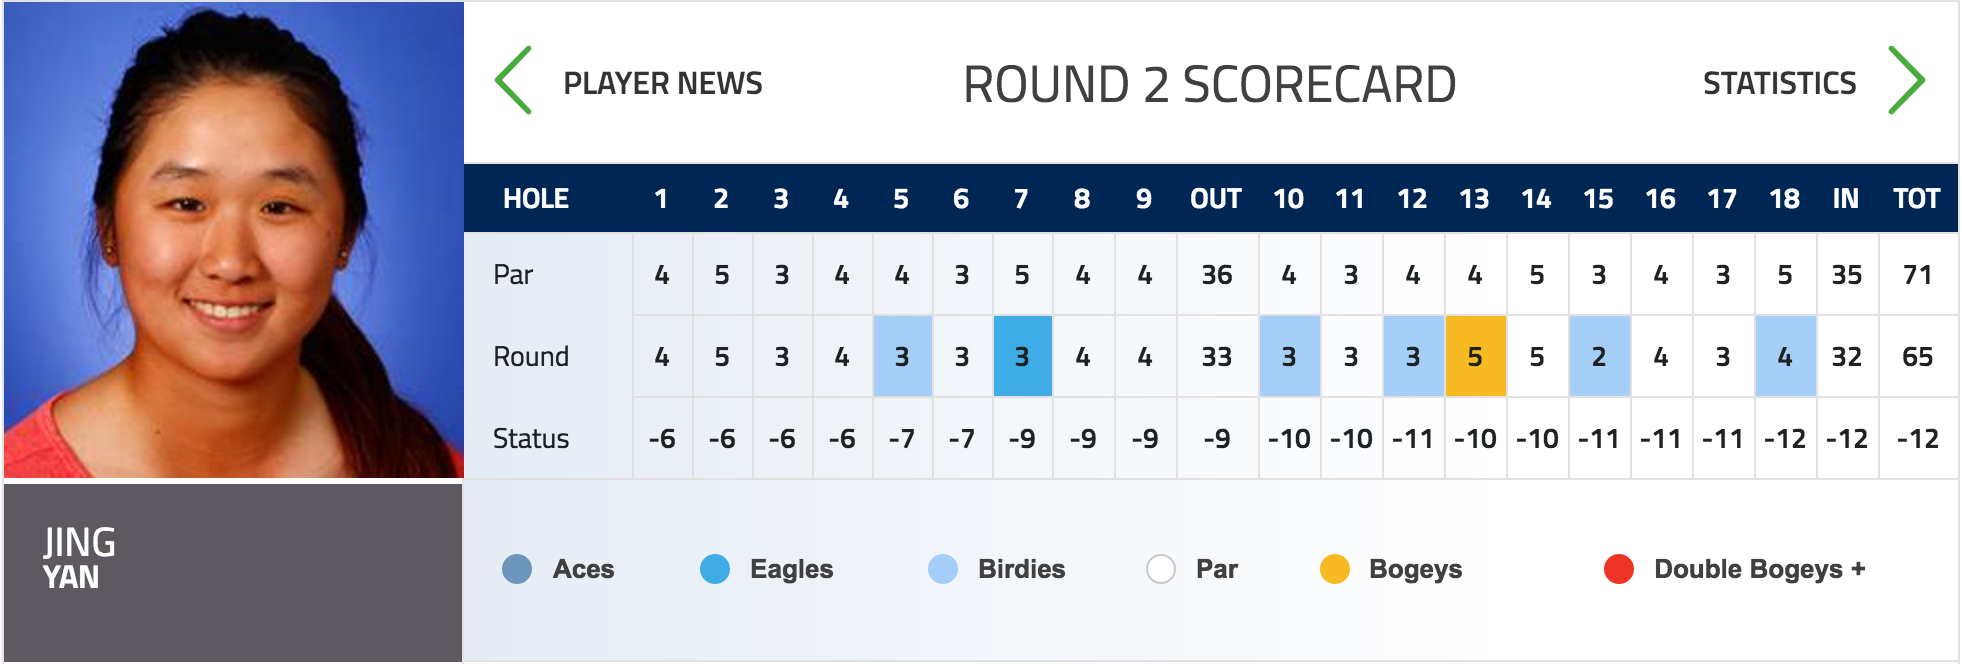Click the birdie score on hole 15

1599,356
